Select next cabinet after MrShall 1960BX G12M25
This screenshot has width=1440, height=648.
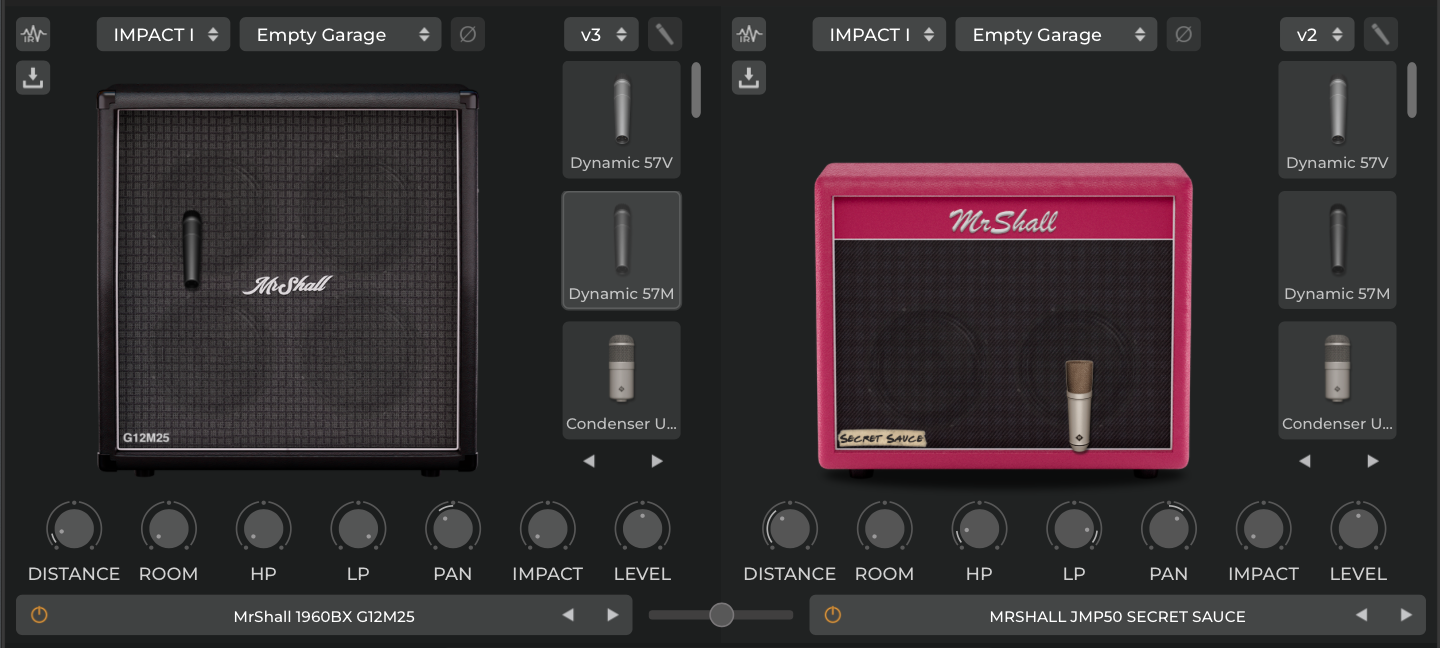tap(612, 615)
